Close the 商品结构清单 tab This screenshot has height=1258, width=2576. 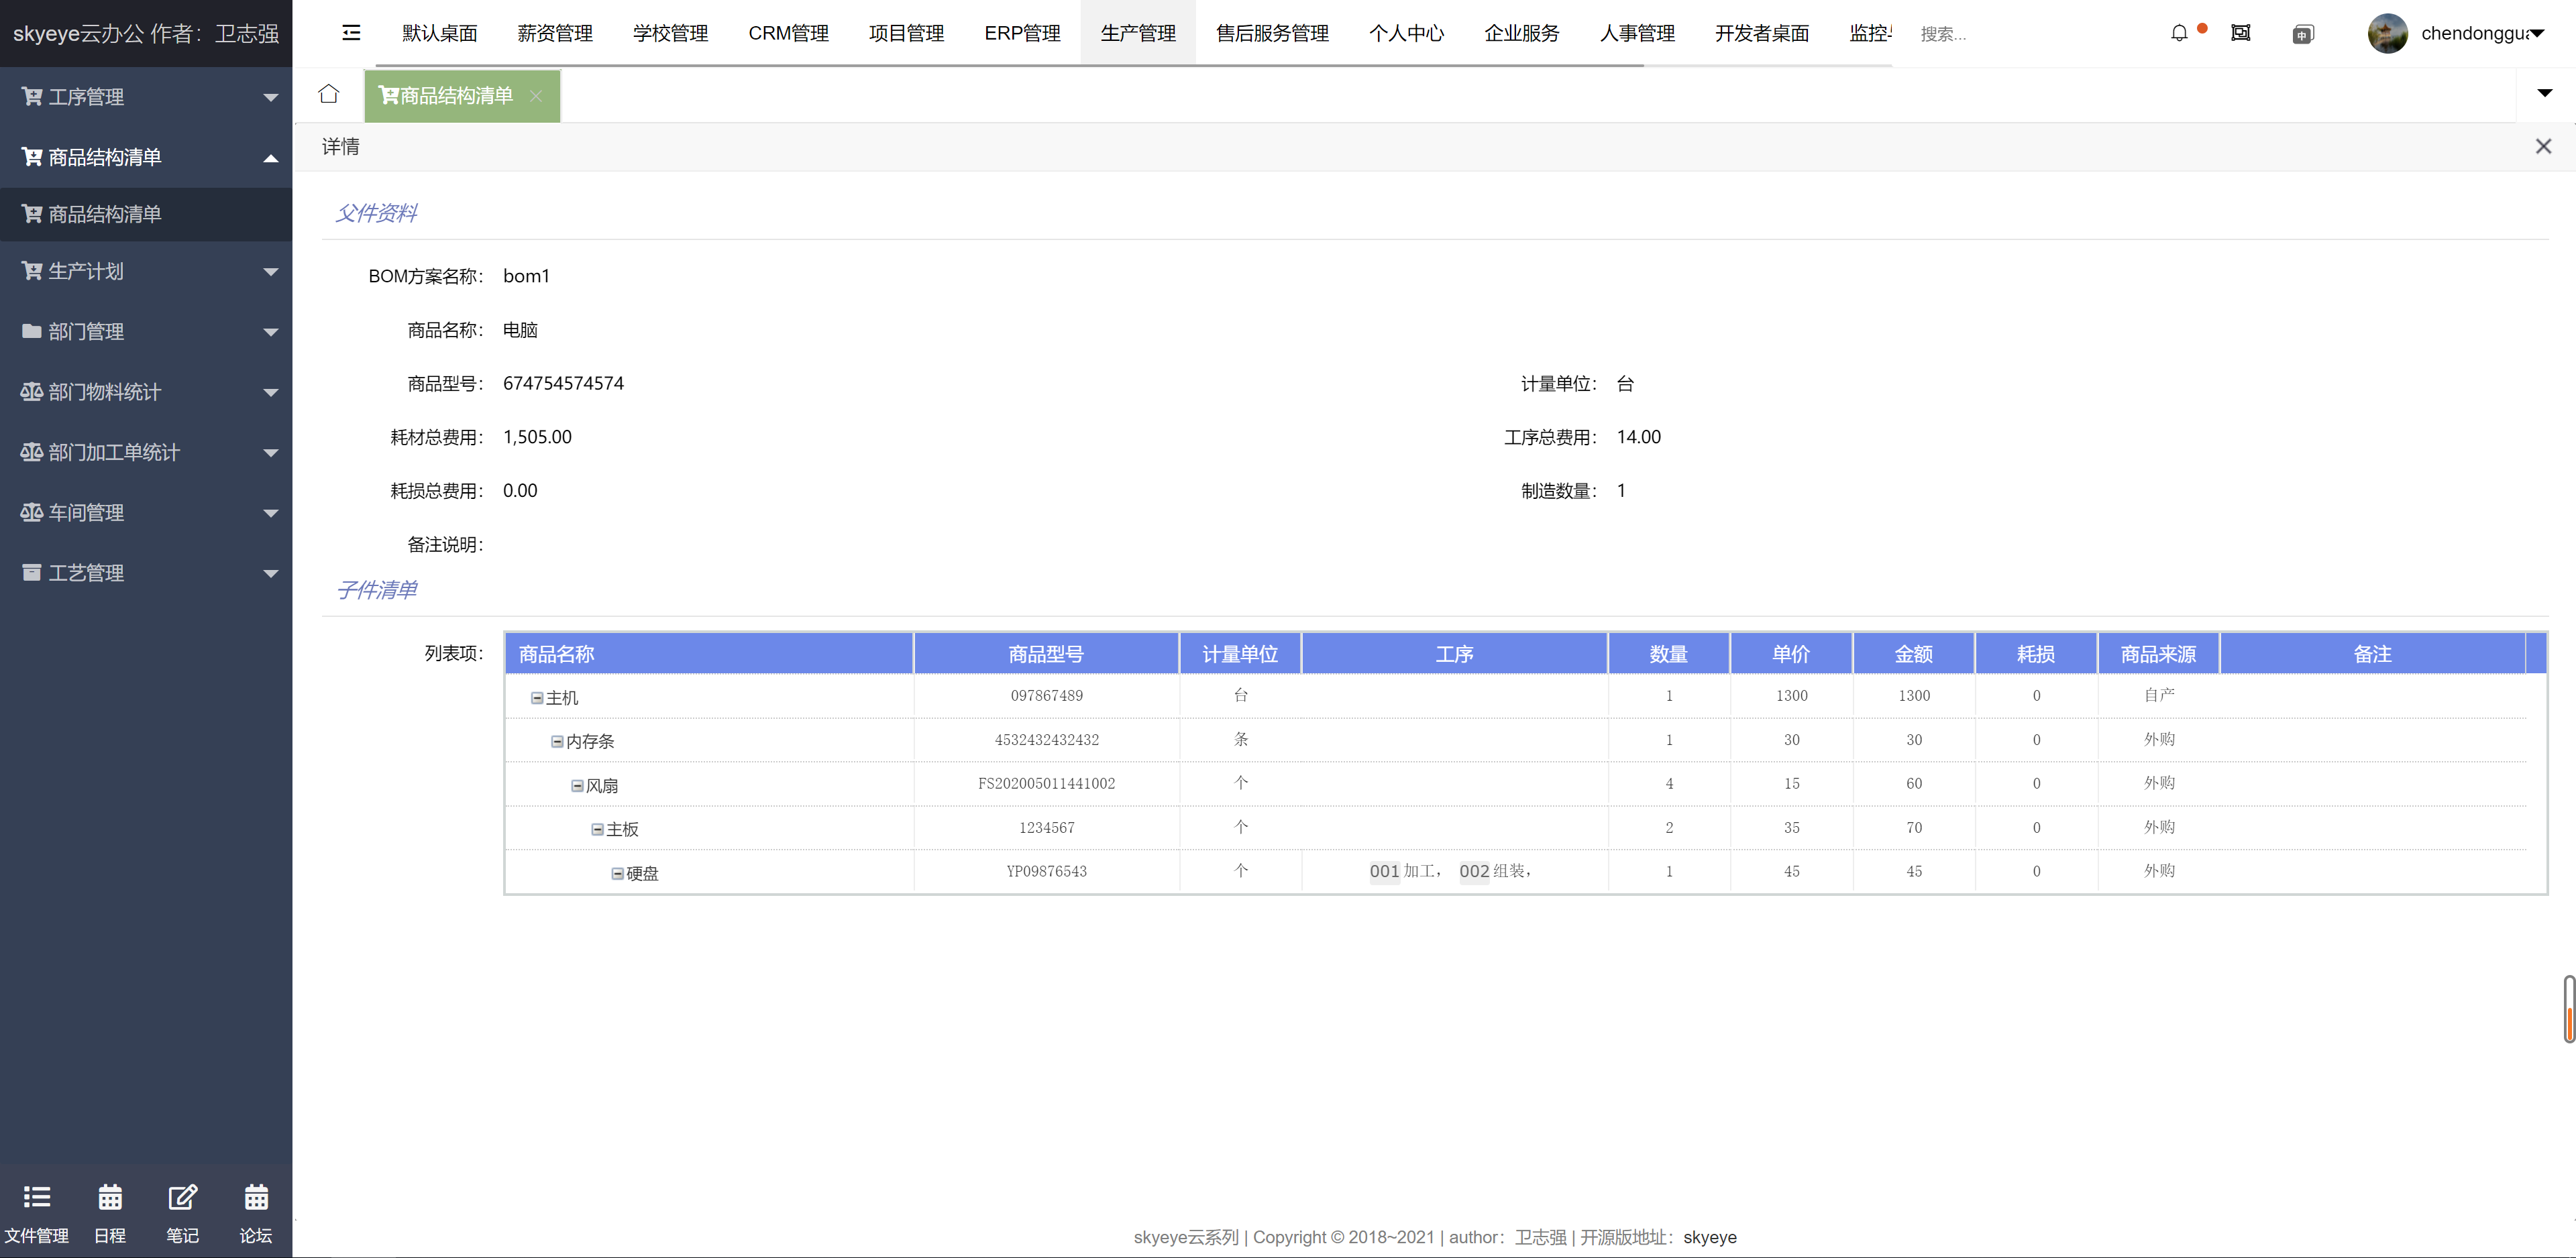[x=536, y=96]
